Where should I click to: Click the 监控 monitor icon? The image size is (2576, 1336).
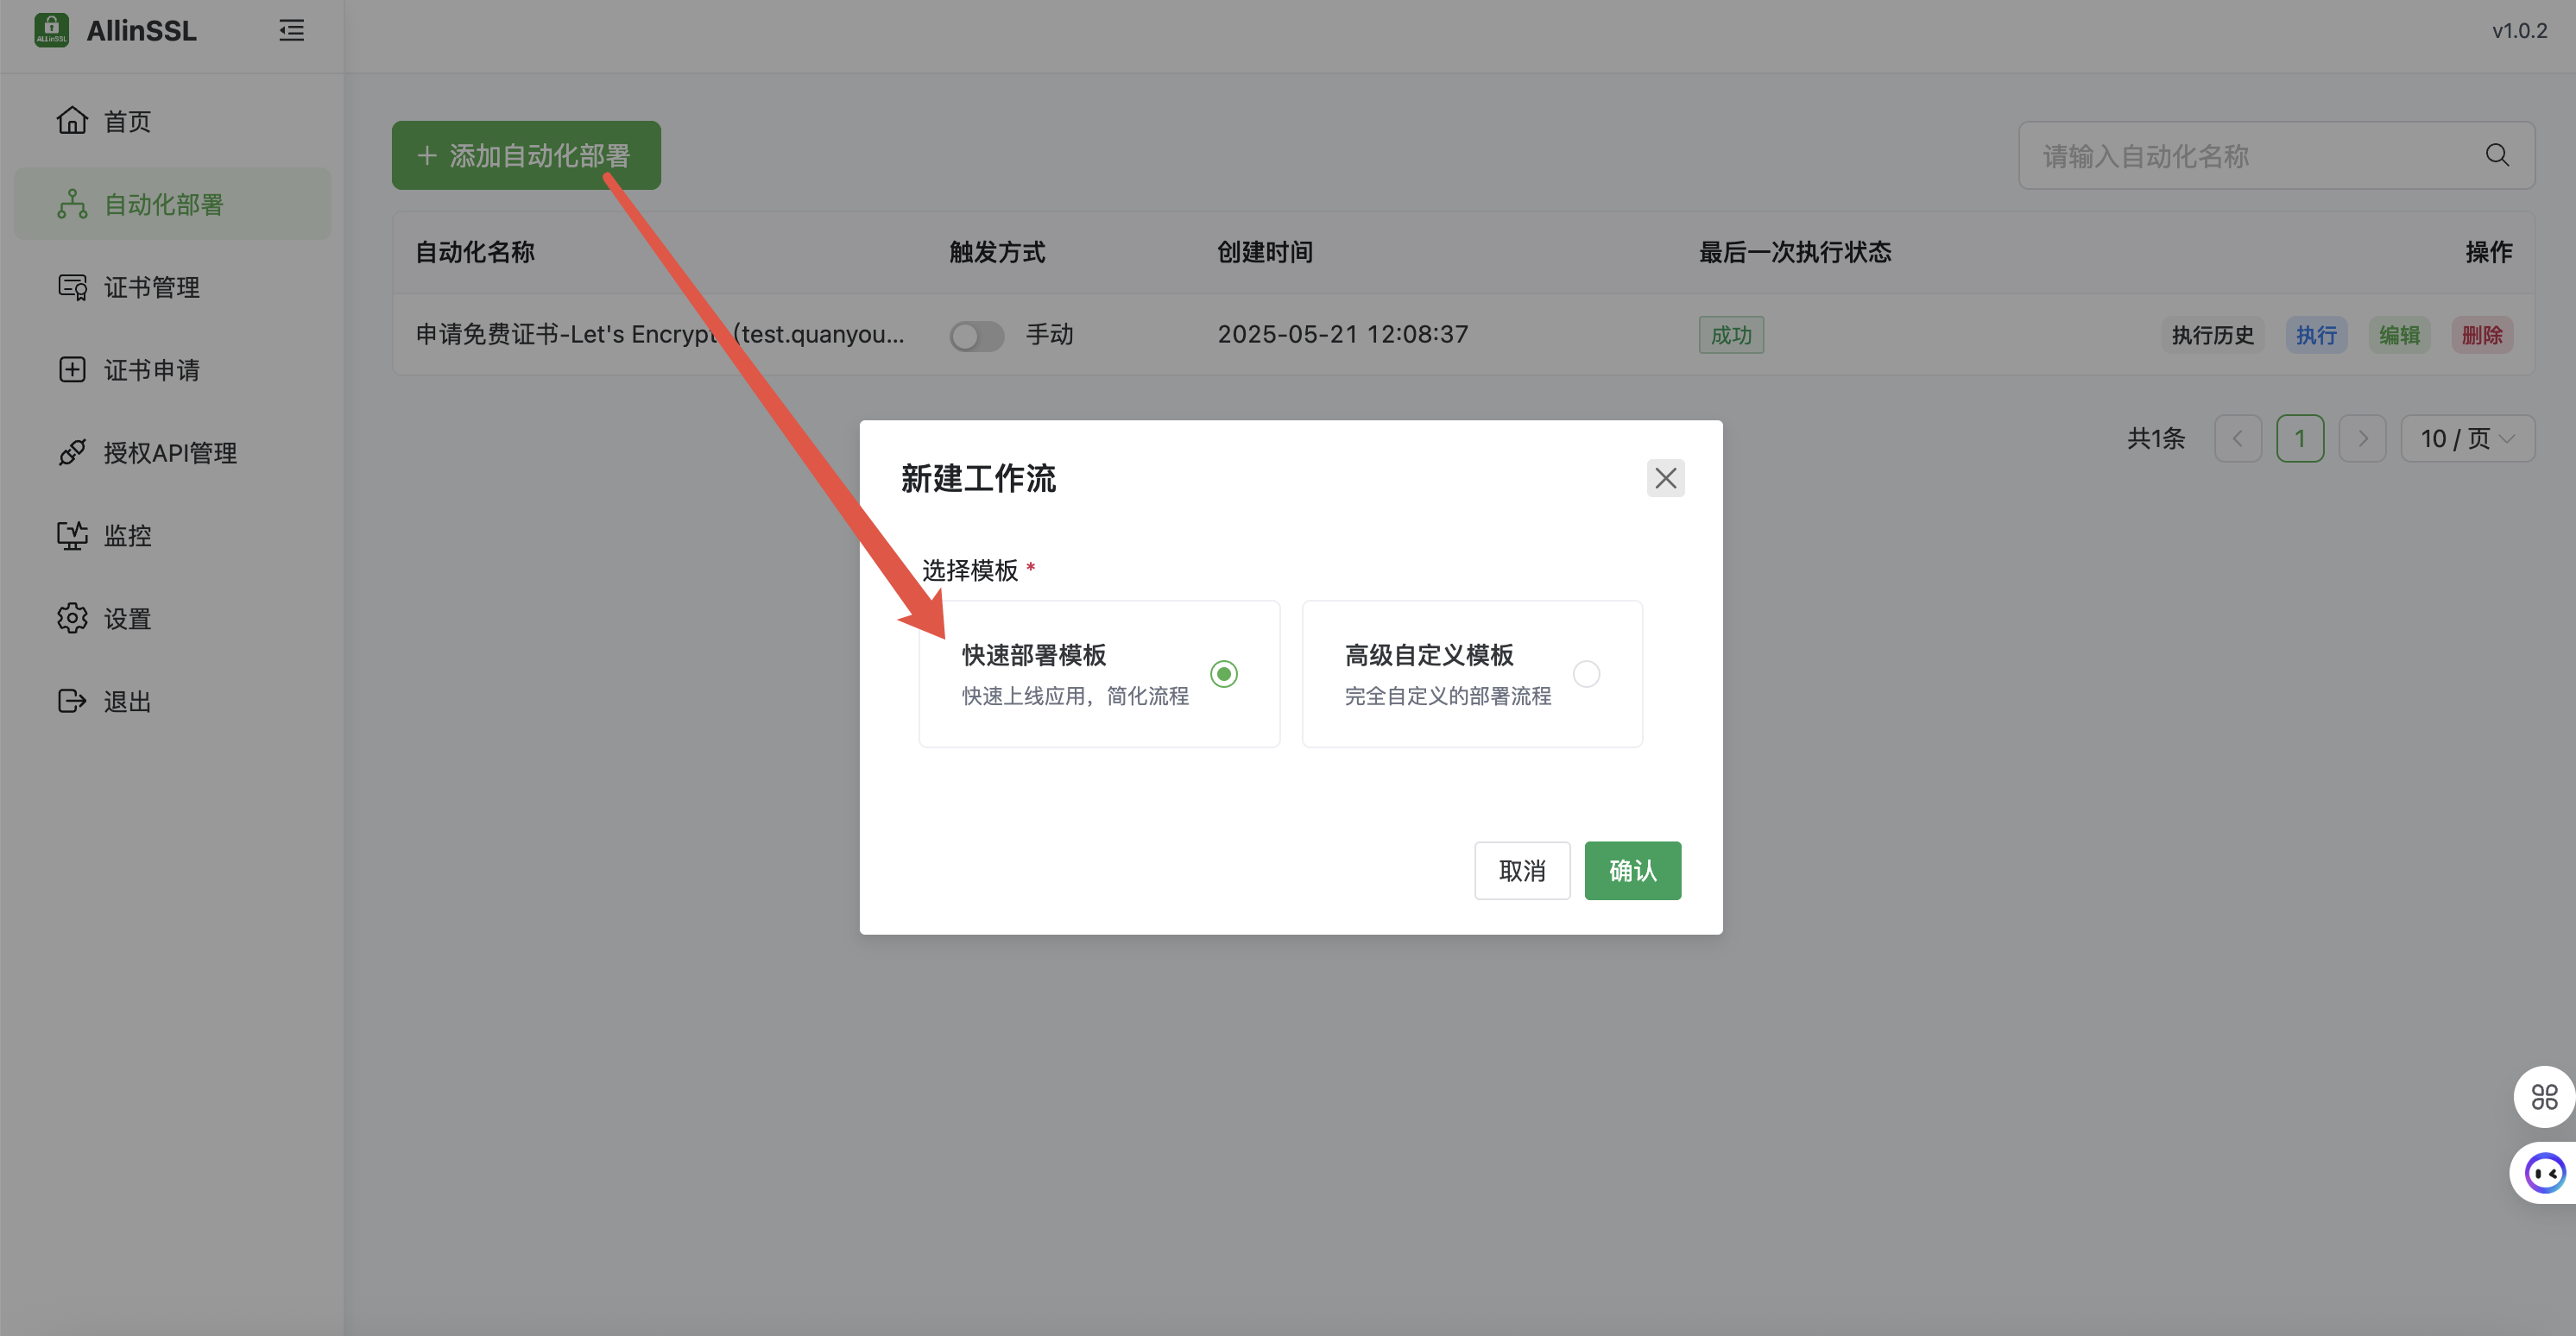72,535
